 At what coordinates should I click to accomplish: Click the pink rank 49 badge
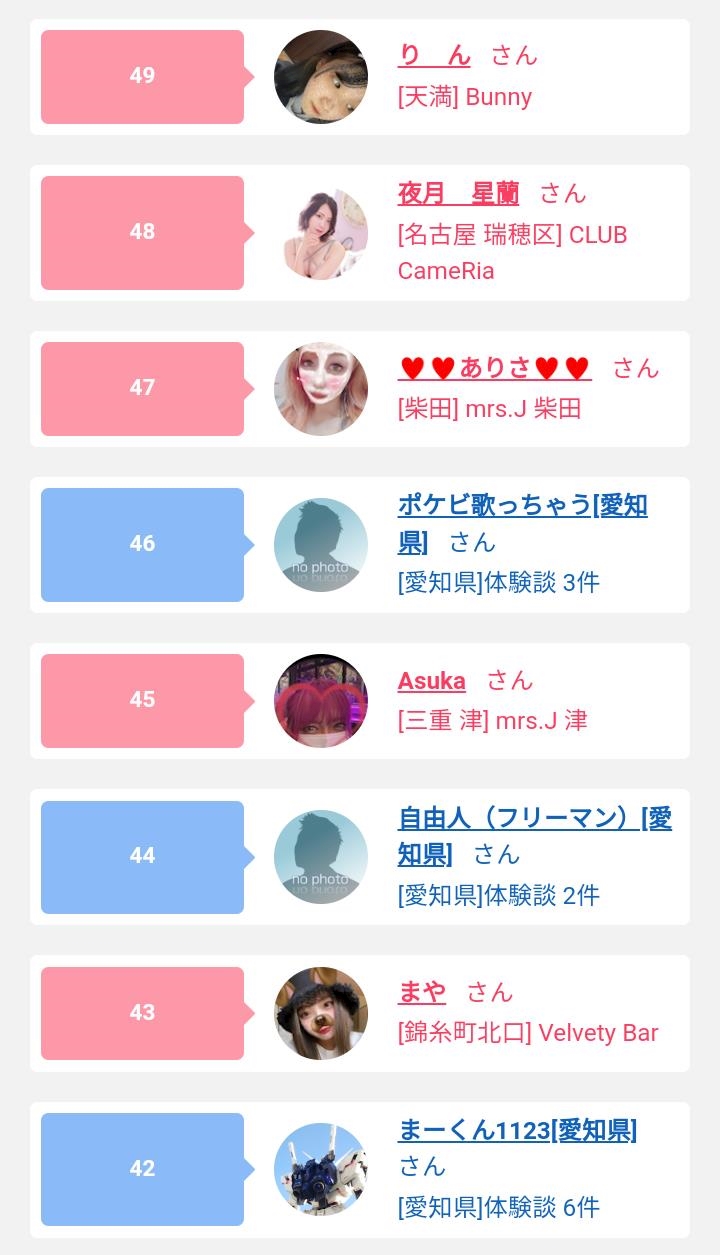coord(142,77)
